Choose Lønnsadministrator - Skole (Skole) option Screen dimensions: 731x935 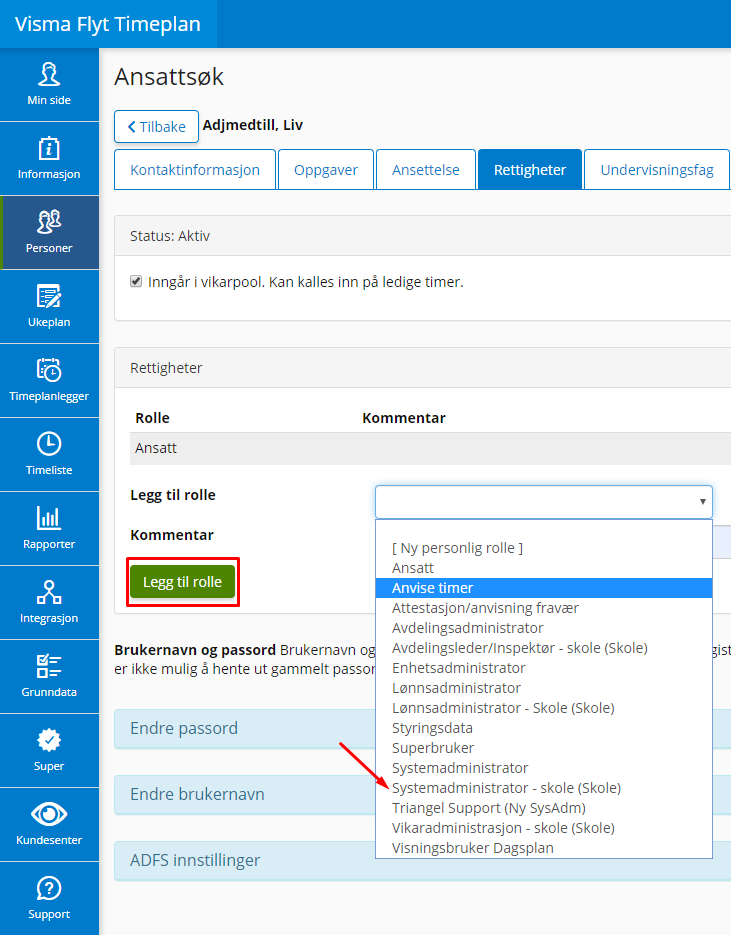[x=544, y=708]
